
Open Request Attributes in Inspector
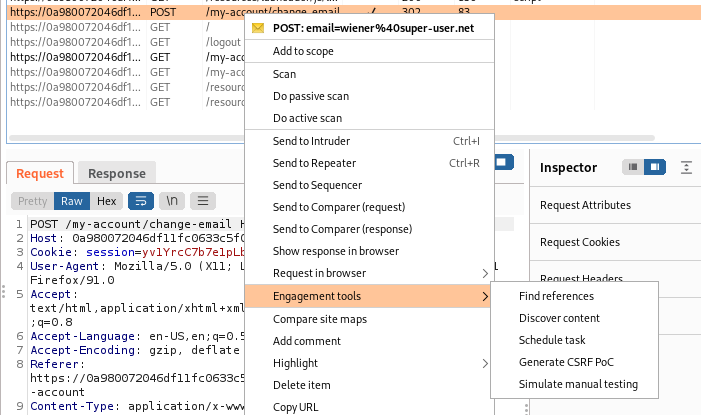[x=585, y=205]
